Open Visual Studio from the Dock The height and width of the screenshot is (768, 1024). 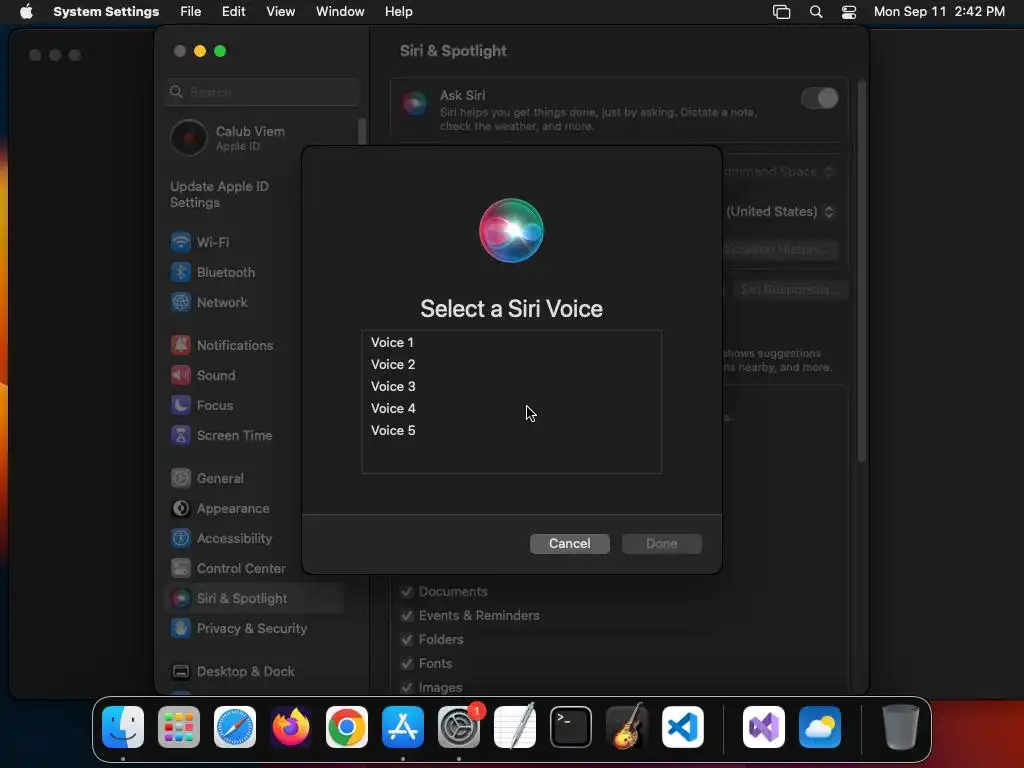pos(764,727)
